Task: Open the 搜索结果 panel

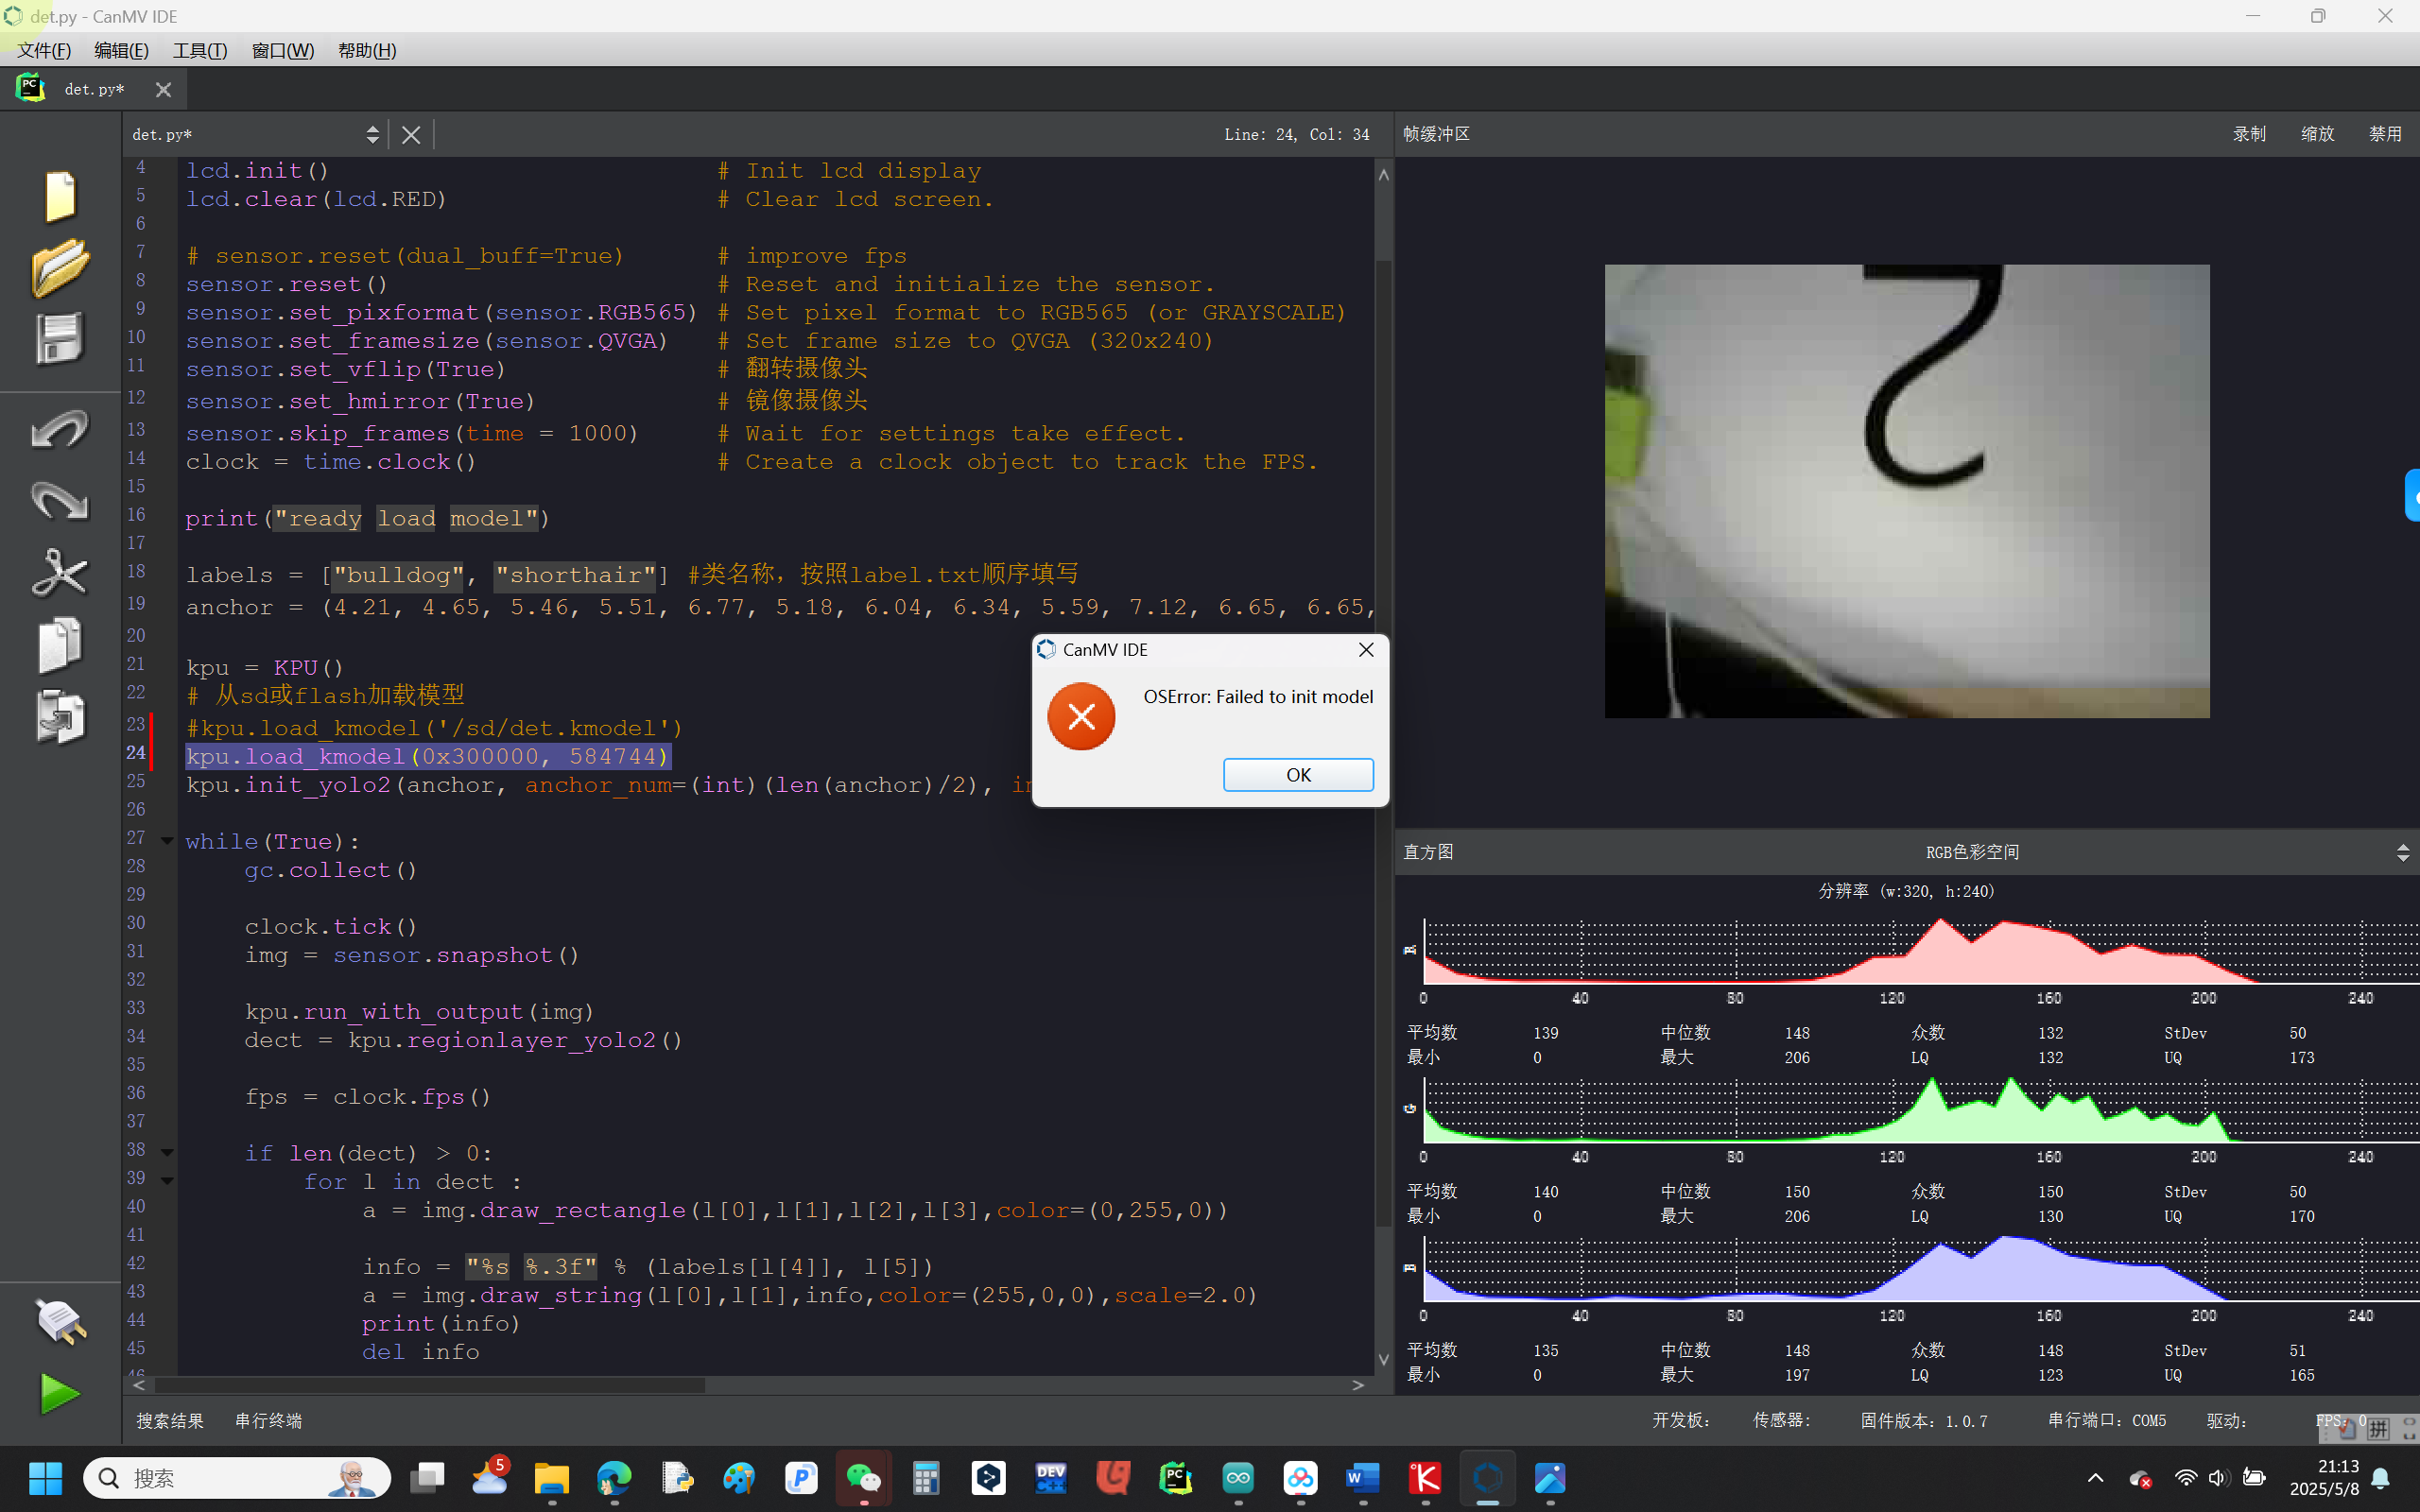Action: pos(170,1420)
